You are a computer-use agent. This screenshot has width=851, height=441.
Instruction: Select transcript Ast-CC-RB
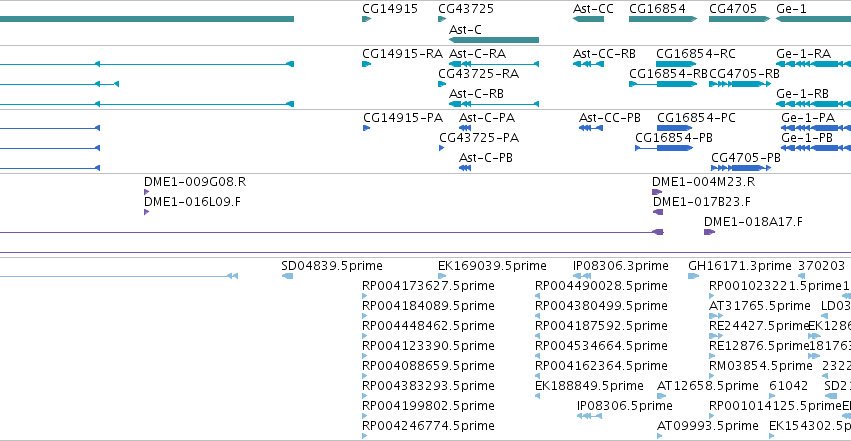(x=588, y=64)
